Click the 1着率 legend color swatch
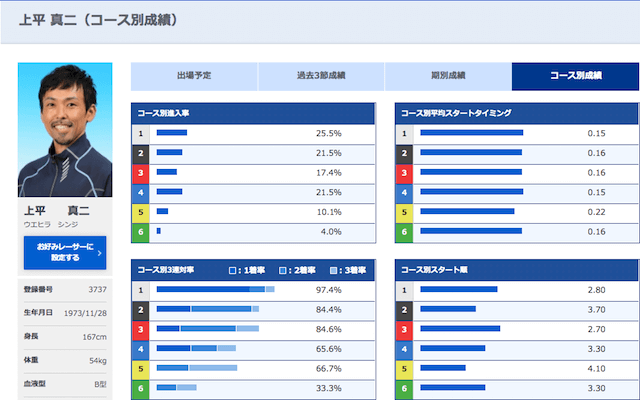This screenshot has width=640, height=400. click(233, 271)
